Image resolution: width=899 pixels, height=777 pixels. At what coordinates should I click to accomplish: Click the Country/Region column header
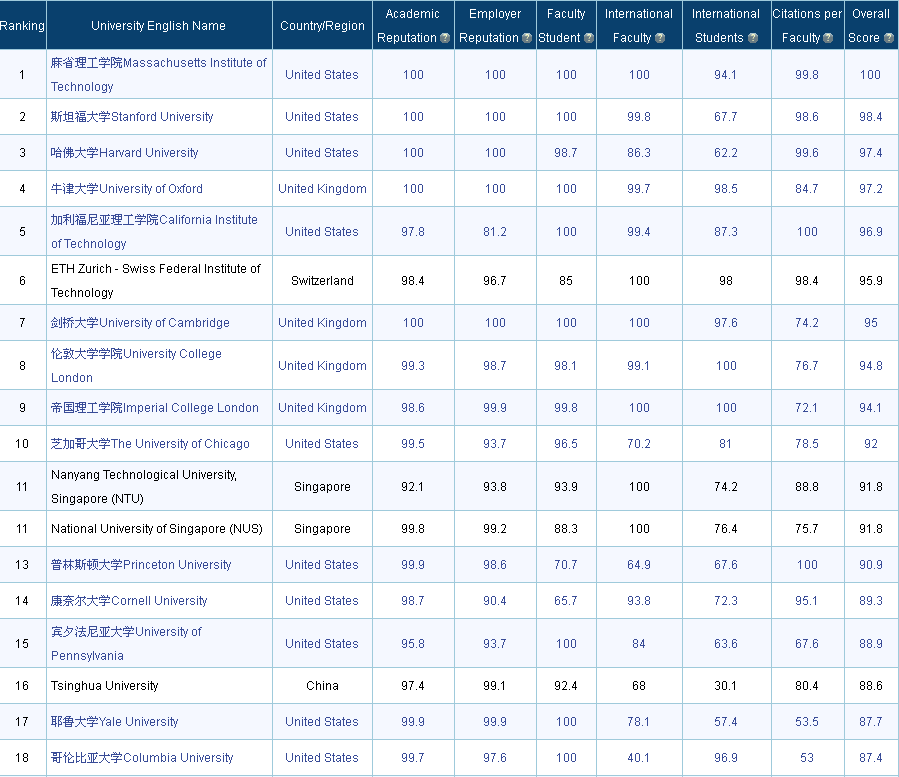(322, 26)
